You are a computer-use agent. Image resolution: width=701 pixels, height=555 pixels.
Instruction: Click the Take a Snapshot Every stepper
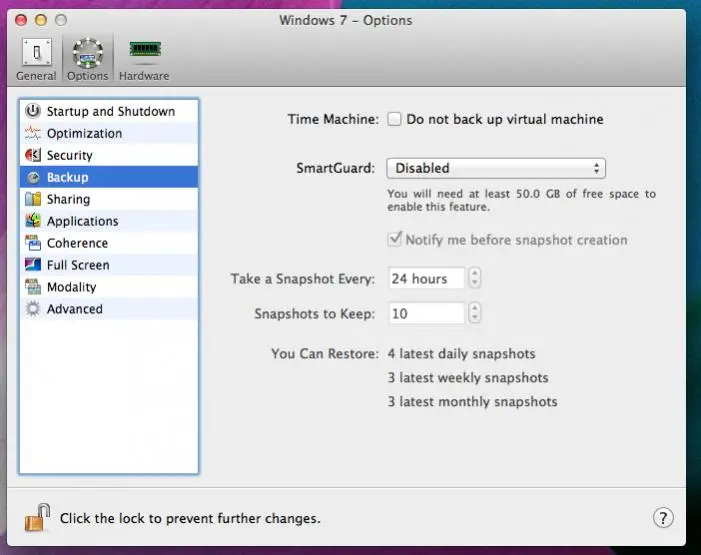pos(475,279)
